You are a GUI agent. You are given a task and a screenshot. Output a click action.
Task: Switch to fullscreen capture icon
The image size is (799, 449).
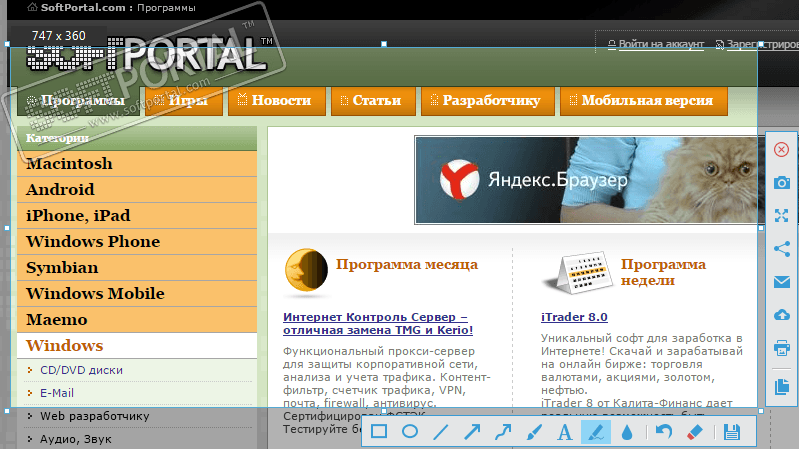(782, 216)
